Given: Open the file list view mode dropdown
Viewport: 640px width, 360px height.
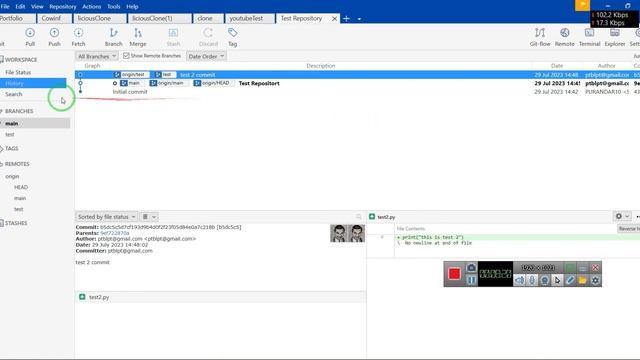Looking at the screenshot, I should pyautogui.click(x=149, y=217).
